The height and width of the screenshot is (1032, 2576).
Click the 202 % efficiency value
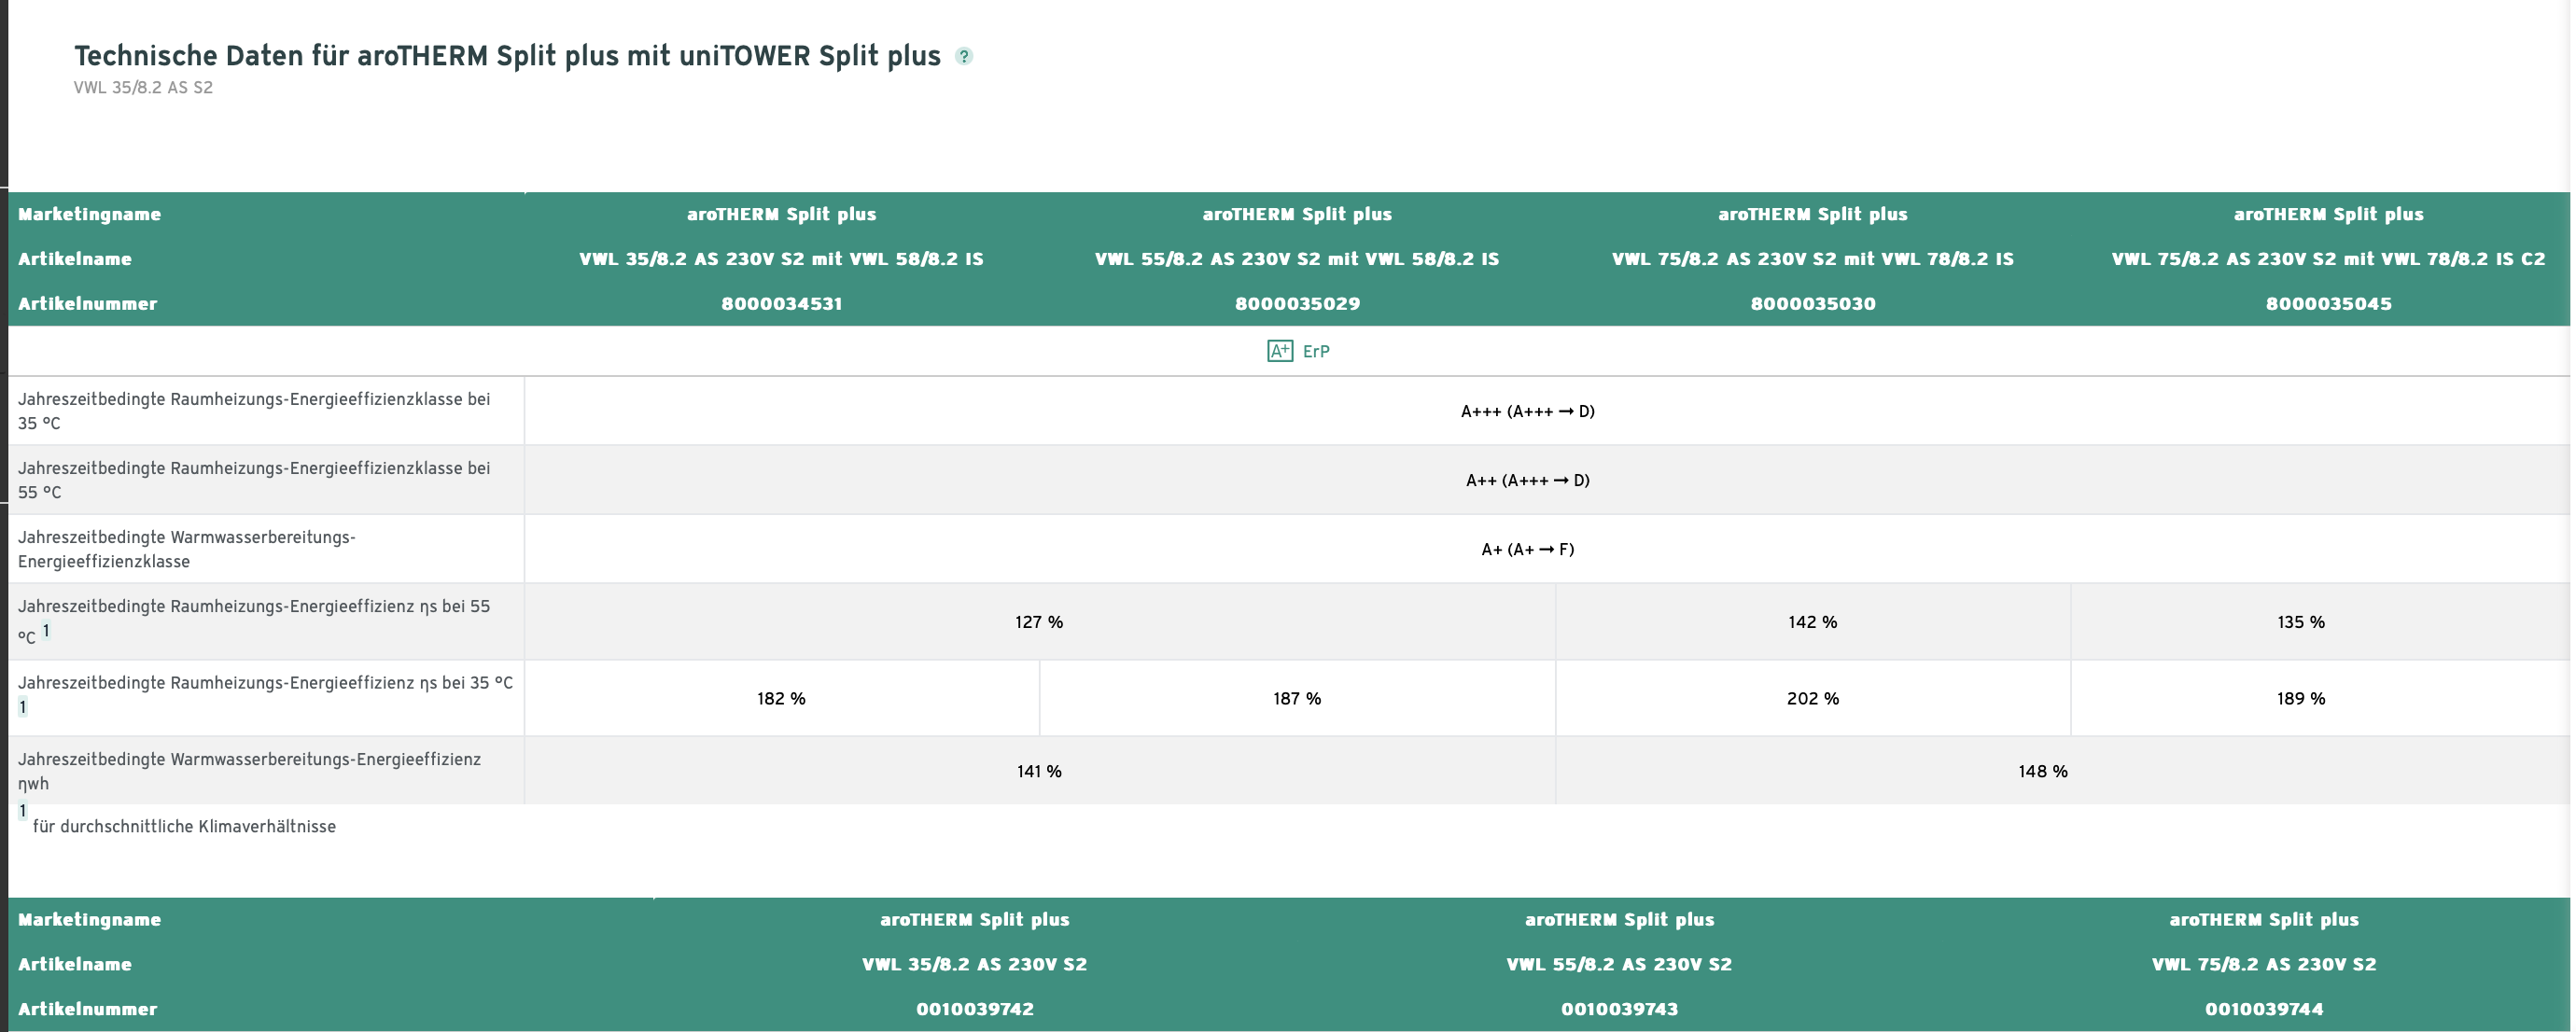[1812, 699]
